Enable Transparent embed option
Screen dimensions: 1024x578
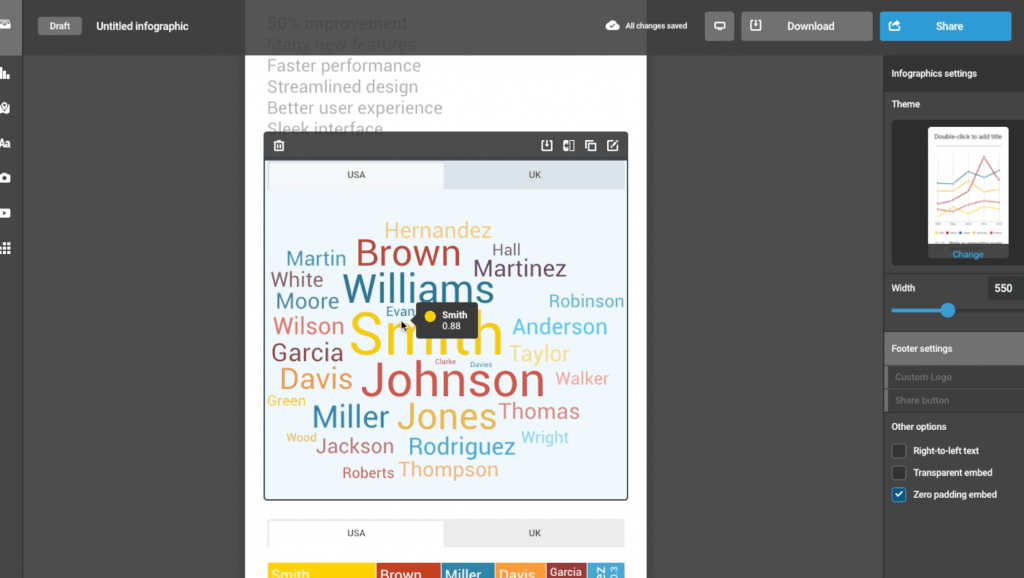click(898, 472)
